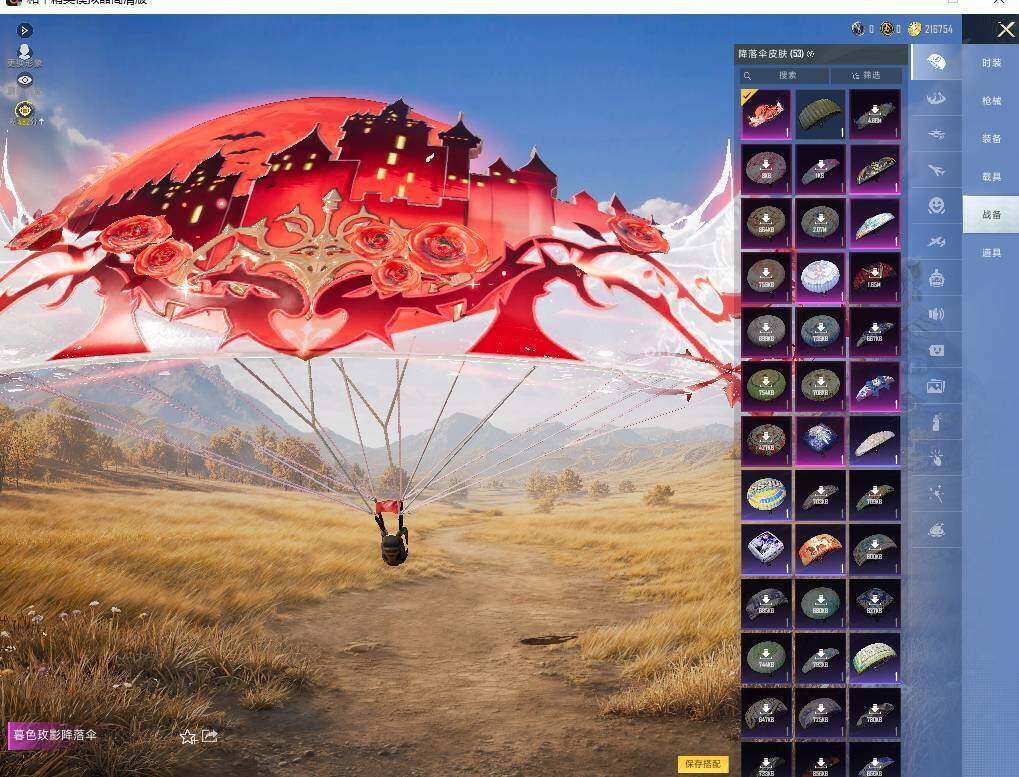
Task: Toggle the eye visibility icon at left
Action: click(x=25, y=80)
